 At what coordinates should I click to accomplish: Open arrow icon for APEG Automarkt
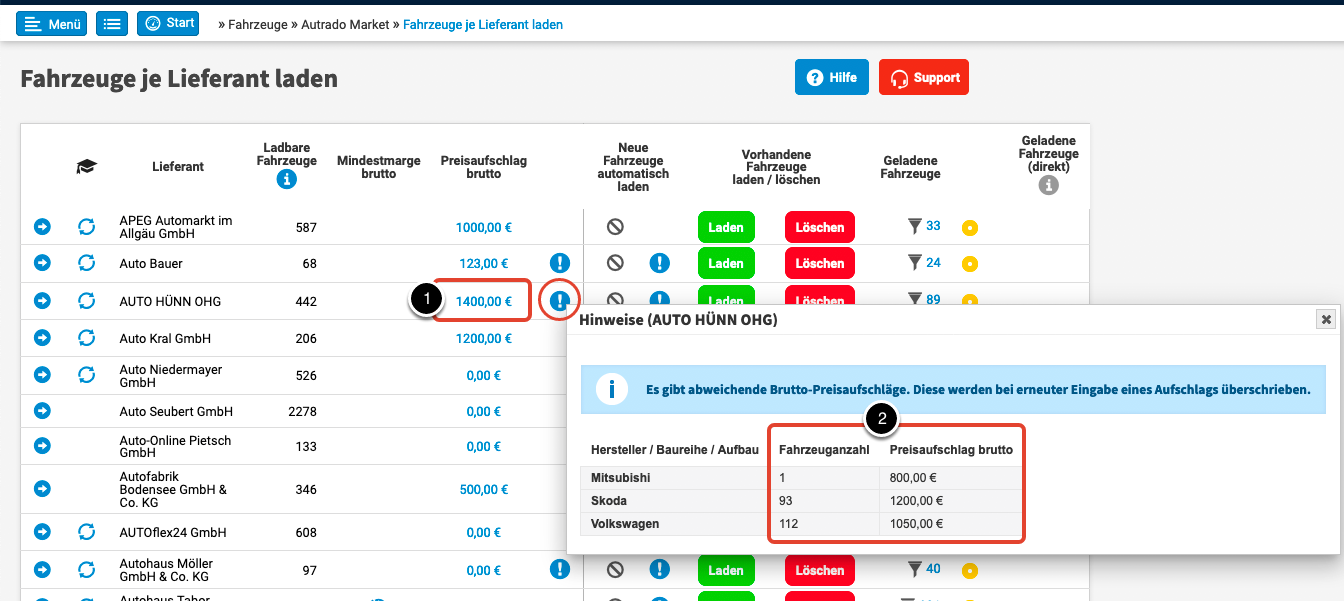click(x=42, y=227)
